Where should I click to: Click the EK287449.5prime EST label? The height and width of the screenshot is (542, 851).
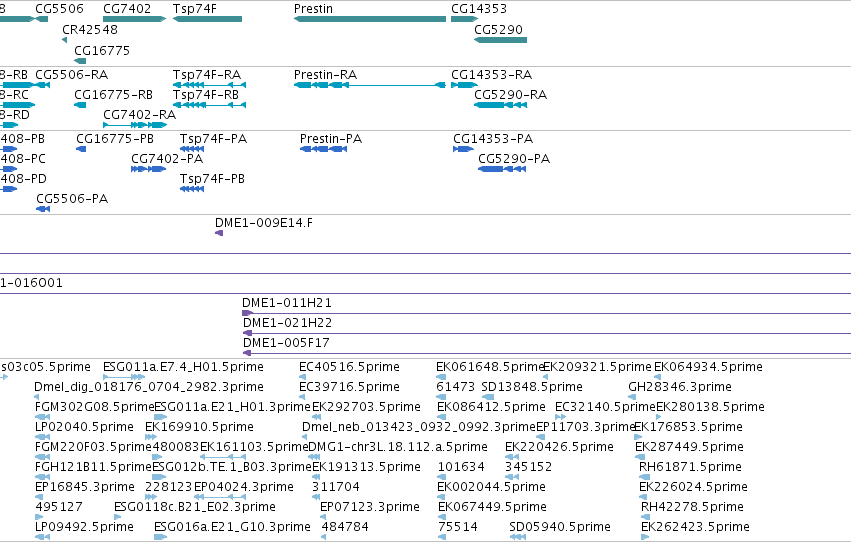689,447
